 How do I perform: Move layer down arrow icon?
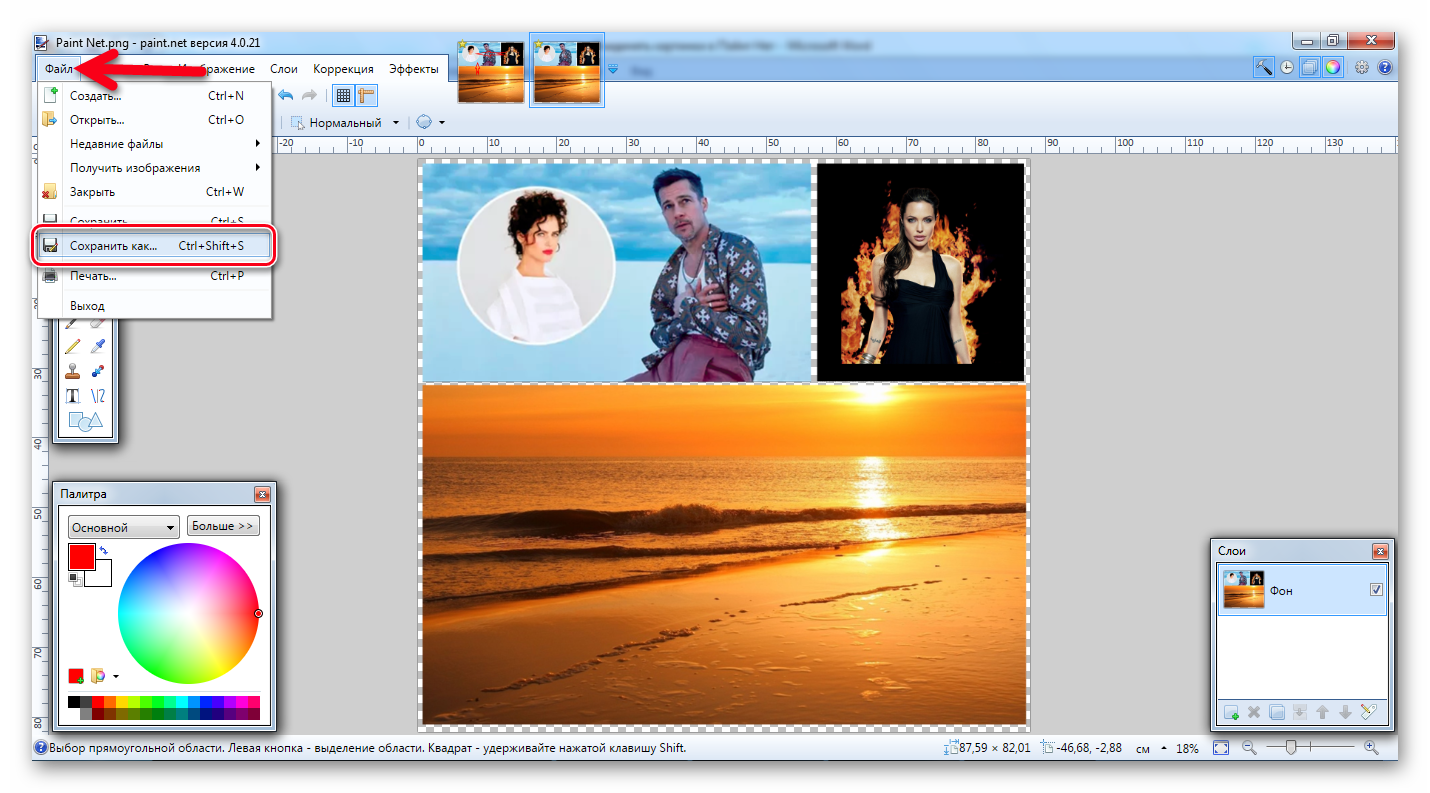pos(1345,712)
